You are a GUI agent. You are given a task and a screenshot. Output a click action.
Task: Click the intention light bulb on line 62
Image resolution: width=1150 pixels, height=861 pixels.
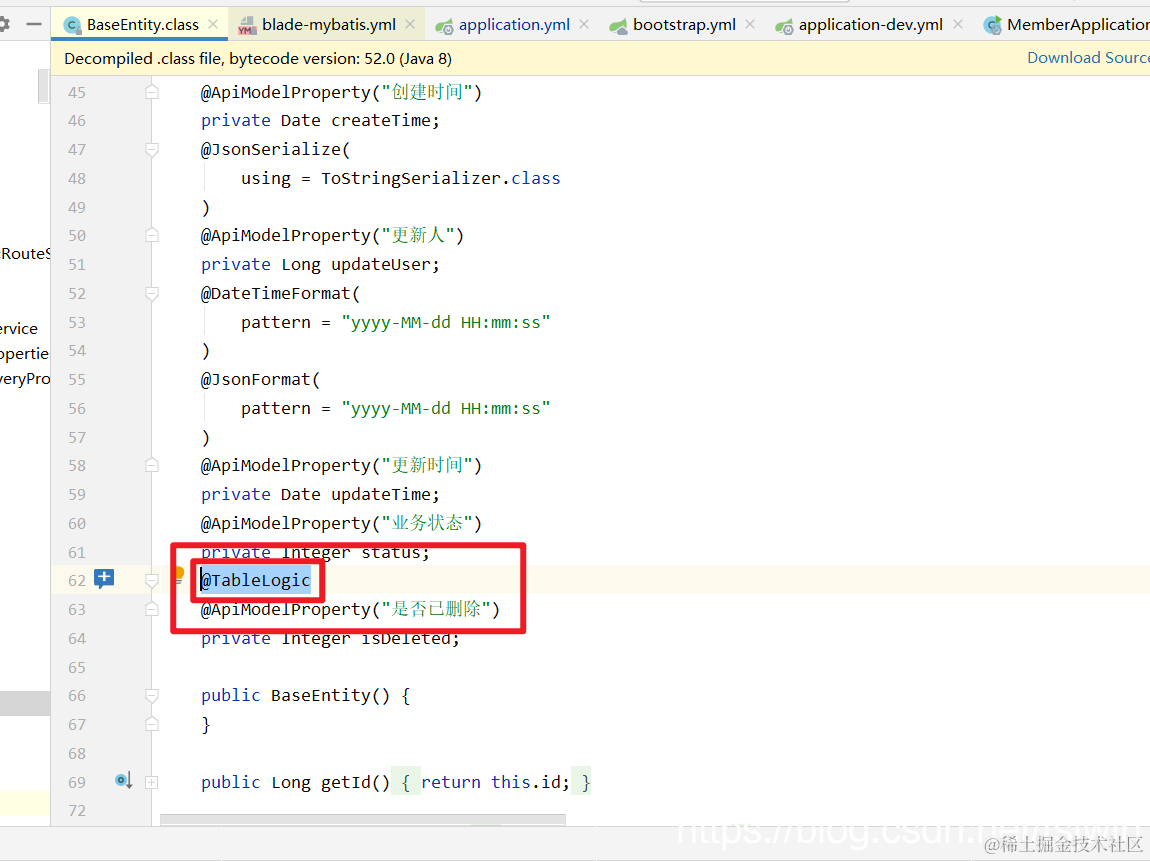(179, 575)
